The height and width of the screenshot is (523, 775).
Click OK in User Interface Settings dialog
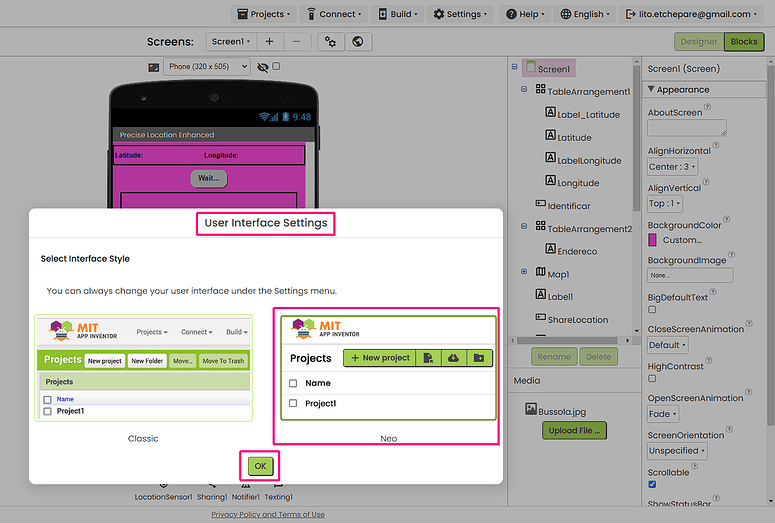click(260, 466)
